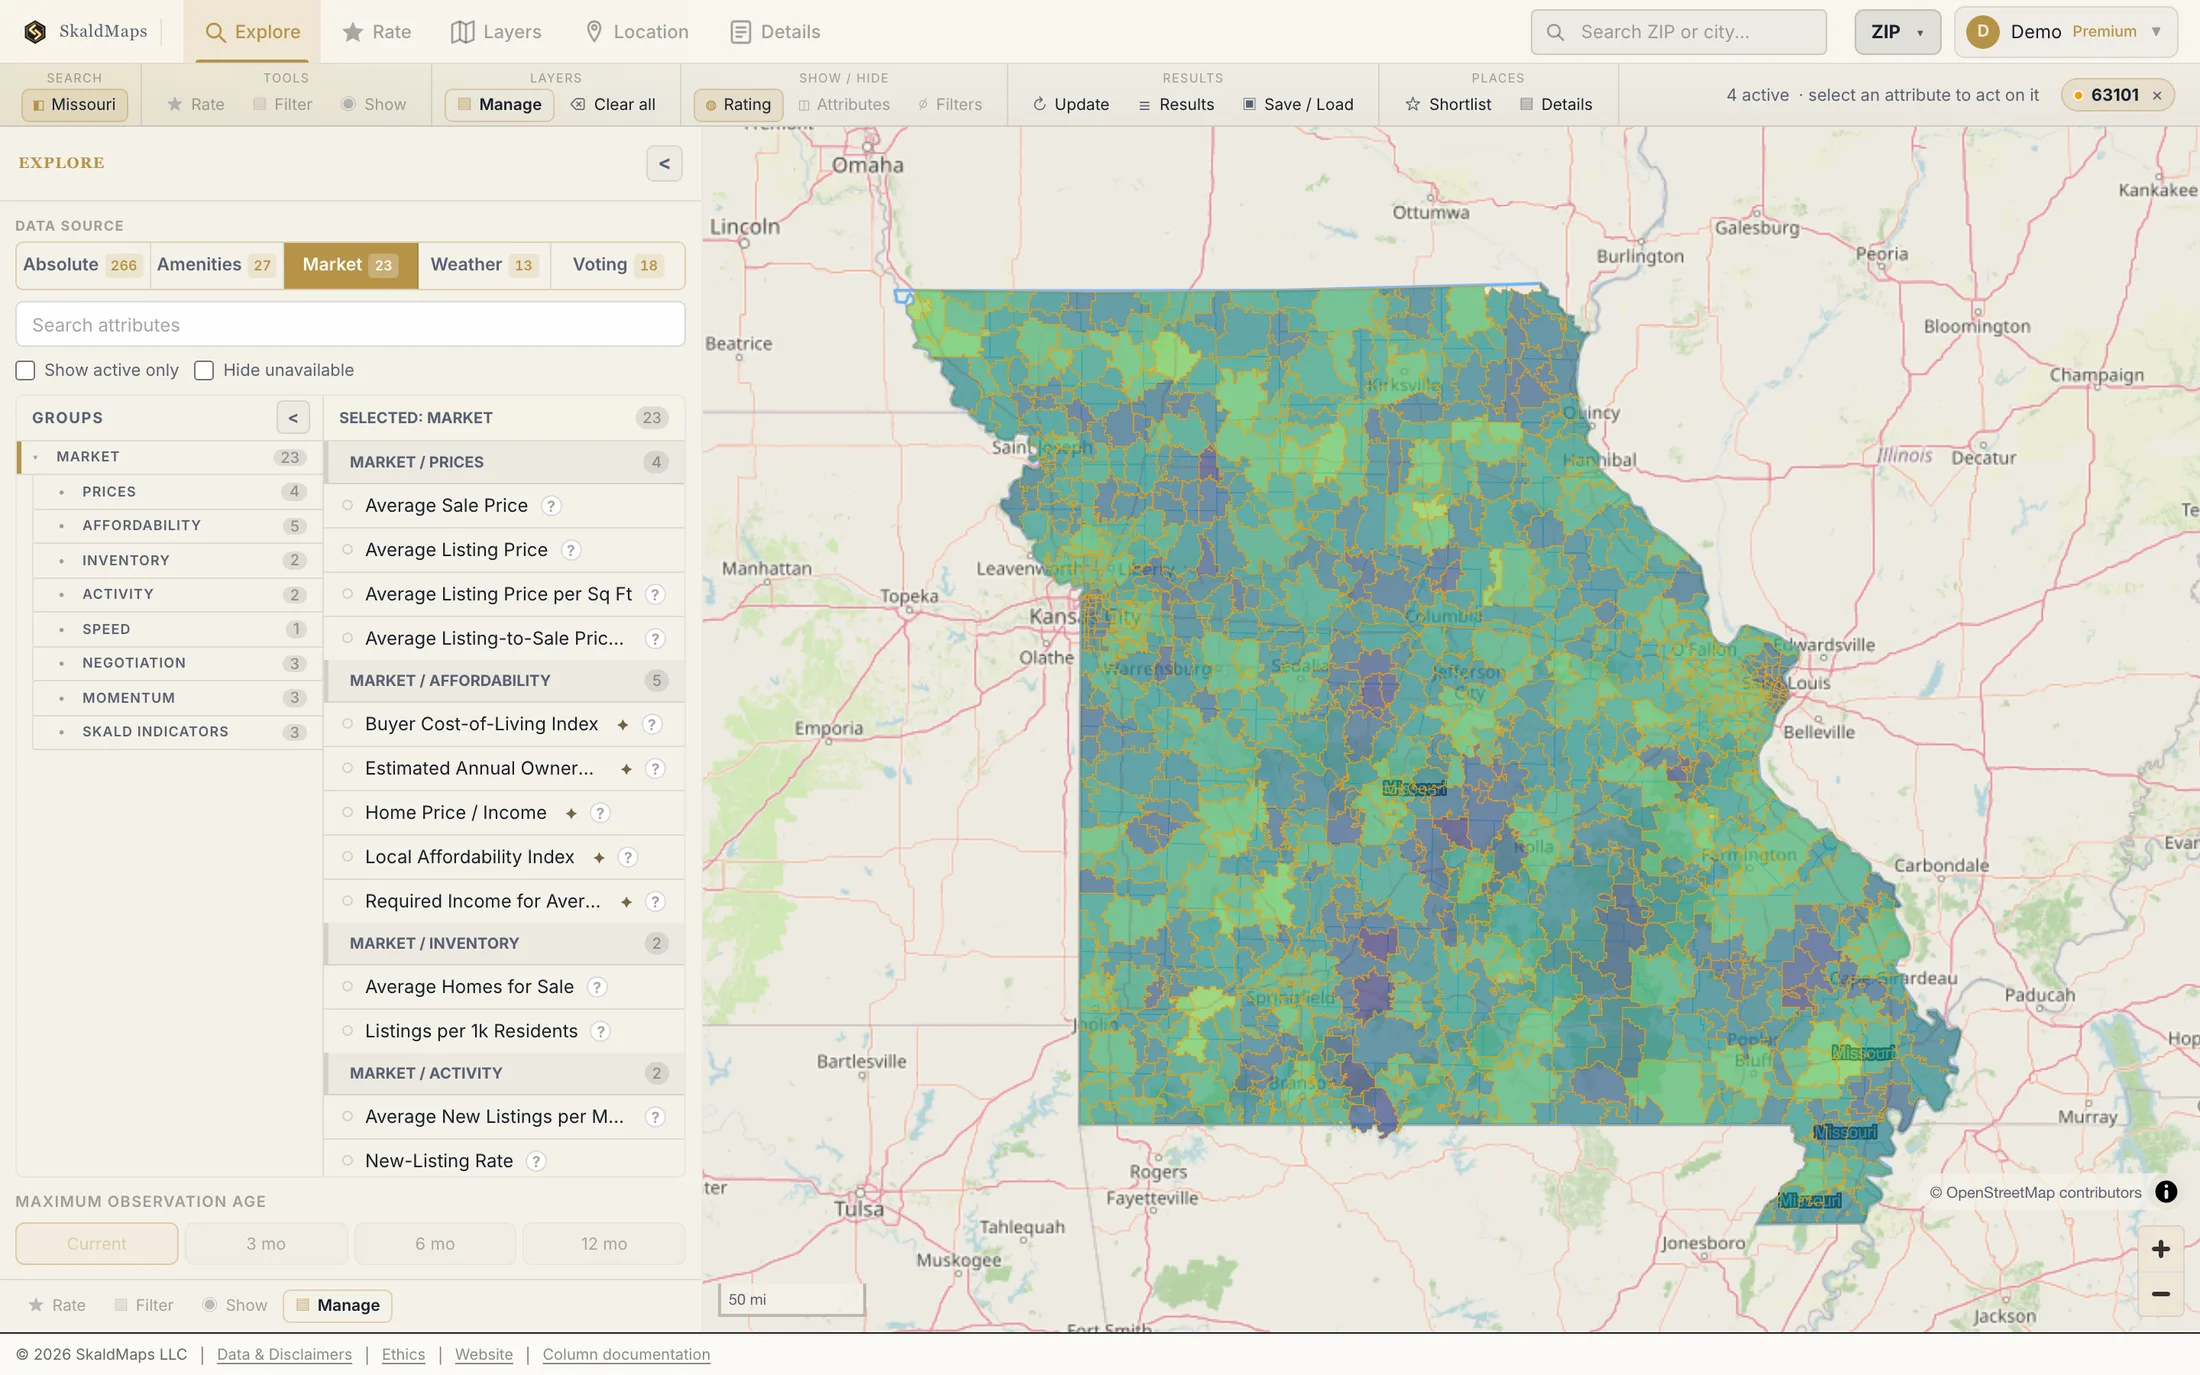
Task: Click help icon next to Home Price / Income
Action: pos(600,813)
